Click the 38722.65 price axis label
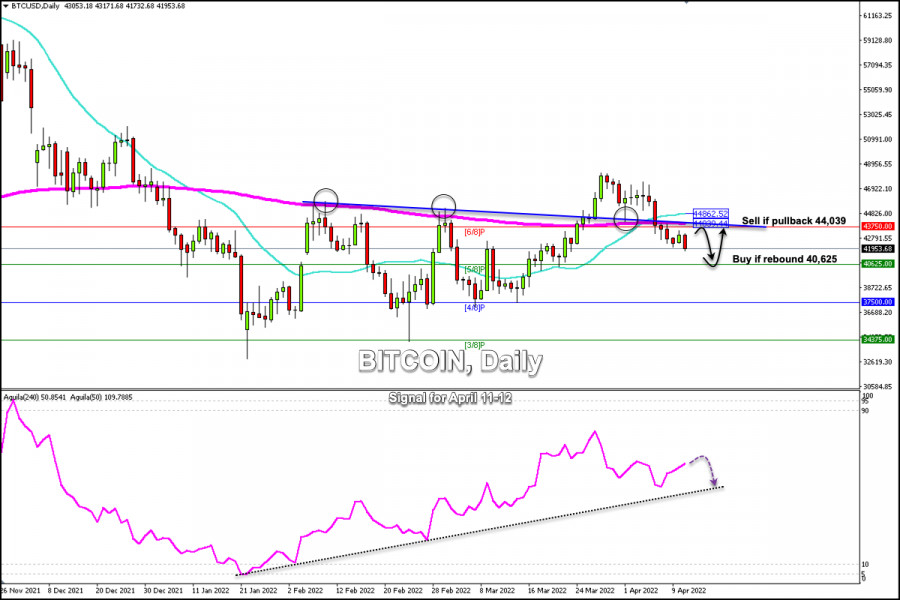 pyautogui.click(x=878, y=288)
